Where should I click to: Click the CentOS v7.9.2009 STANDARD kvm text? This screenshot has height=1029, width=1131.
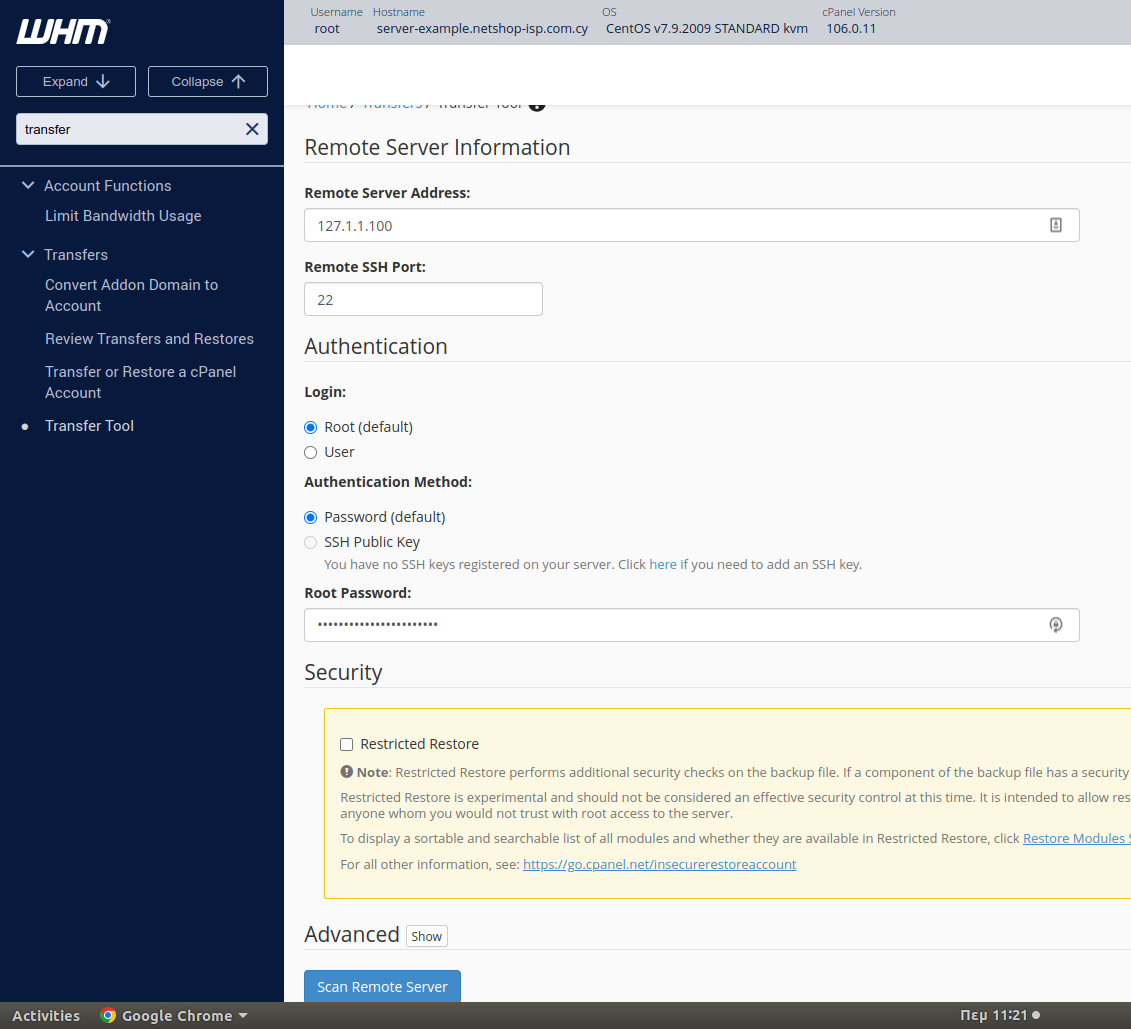[707, 29]
